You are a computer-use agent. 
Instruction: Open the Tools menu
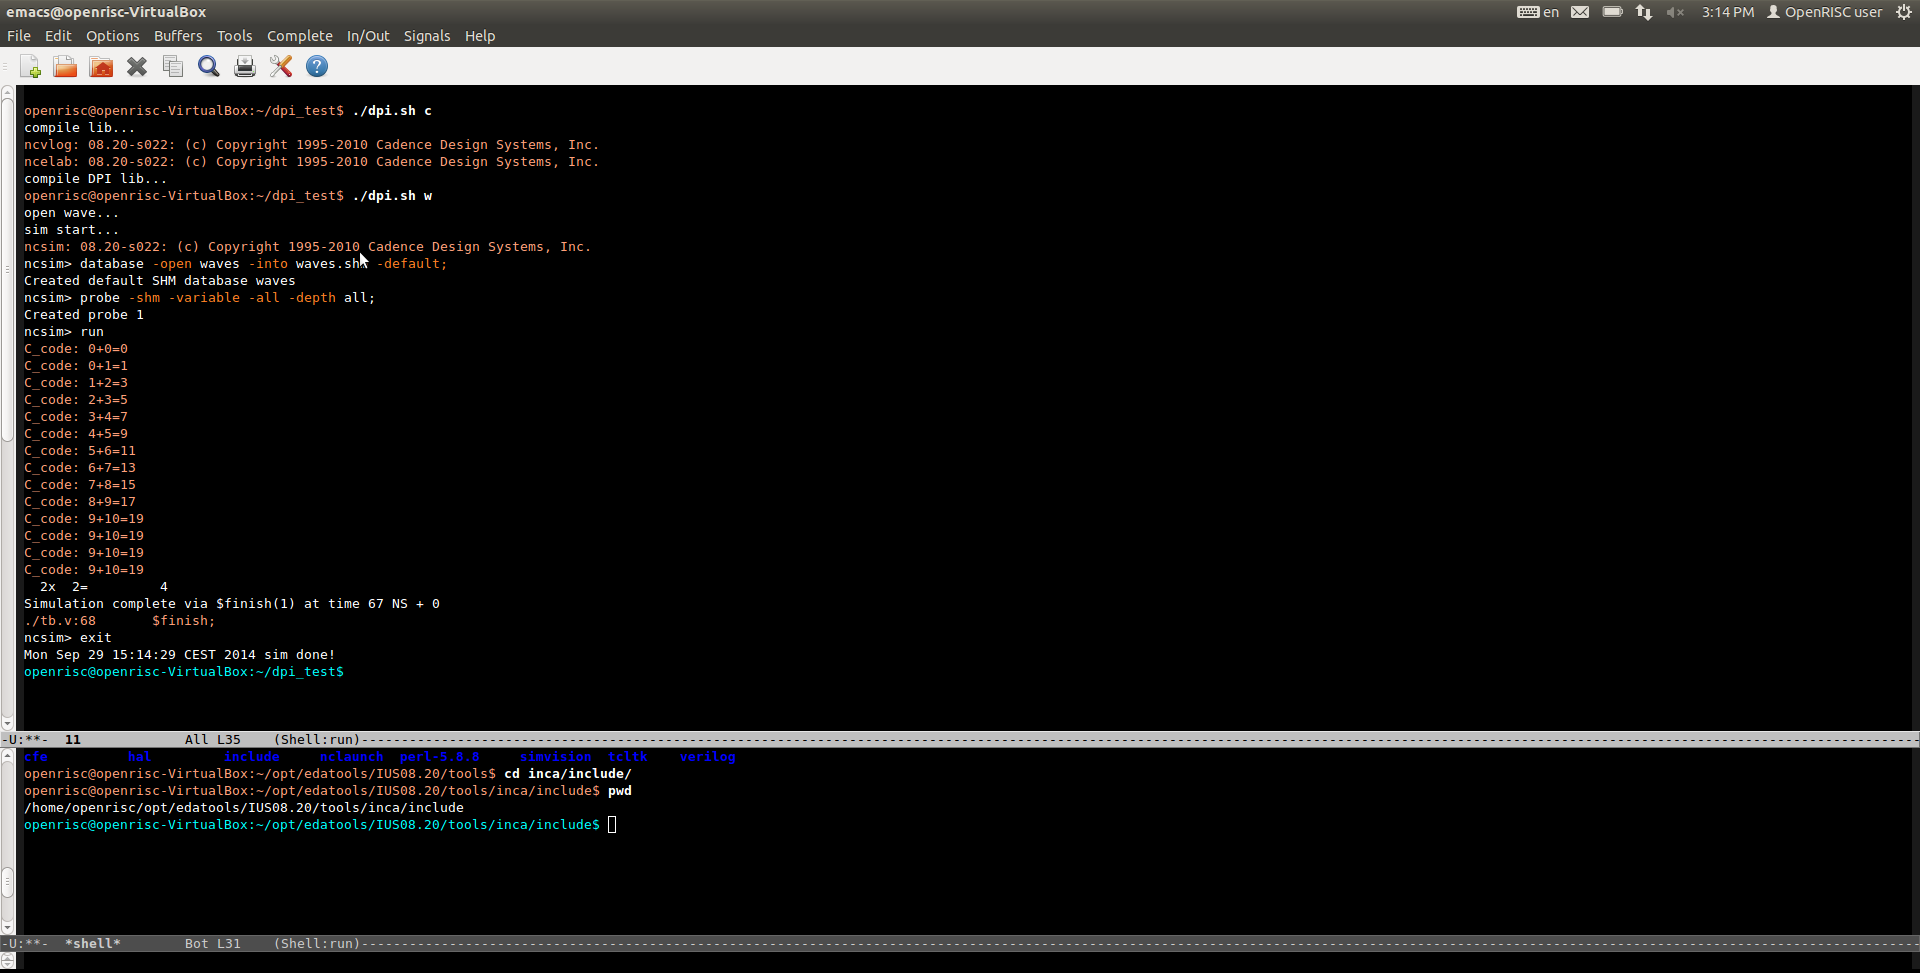tap(235, 36)
